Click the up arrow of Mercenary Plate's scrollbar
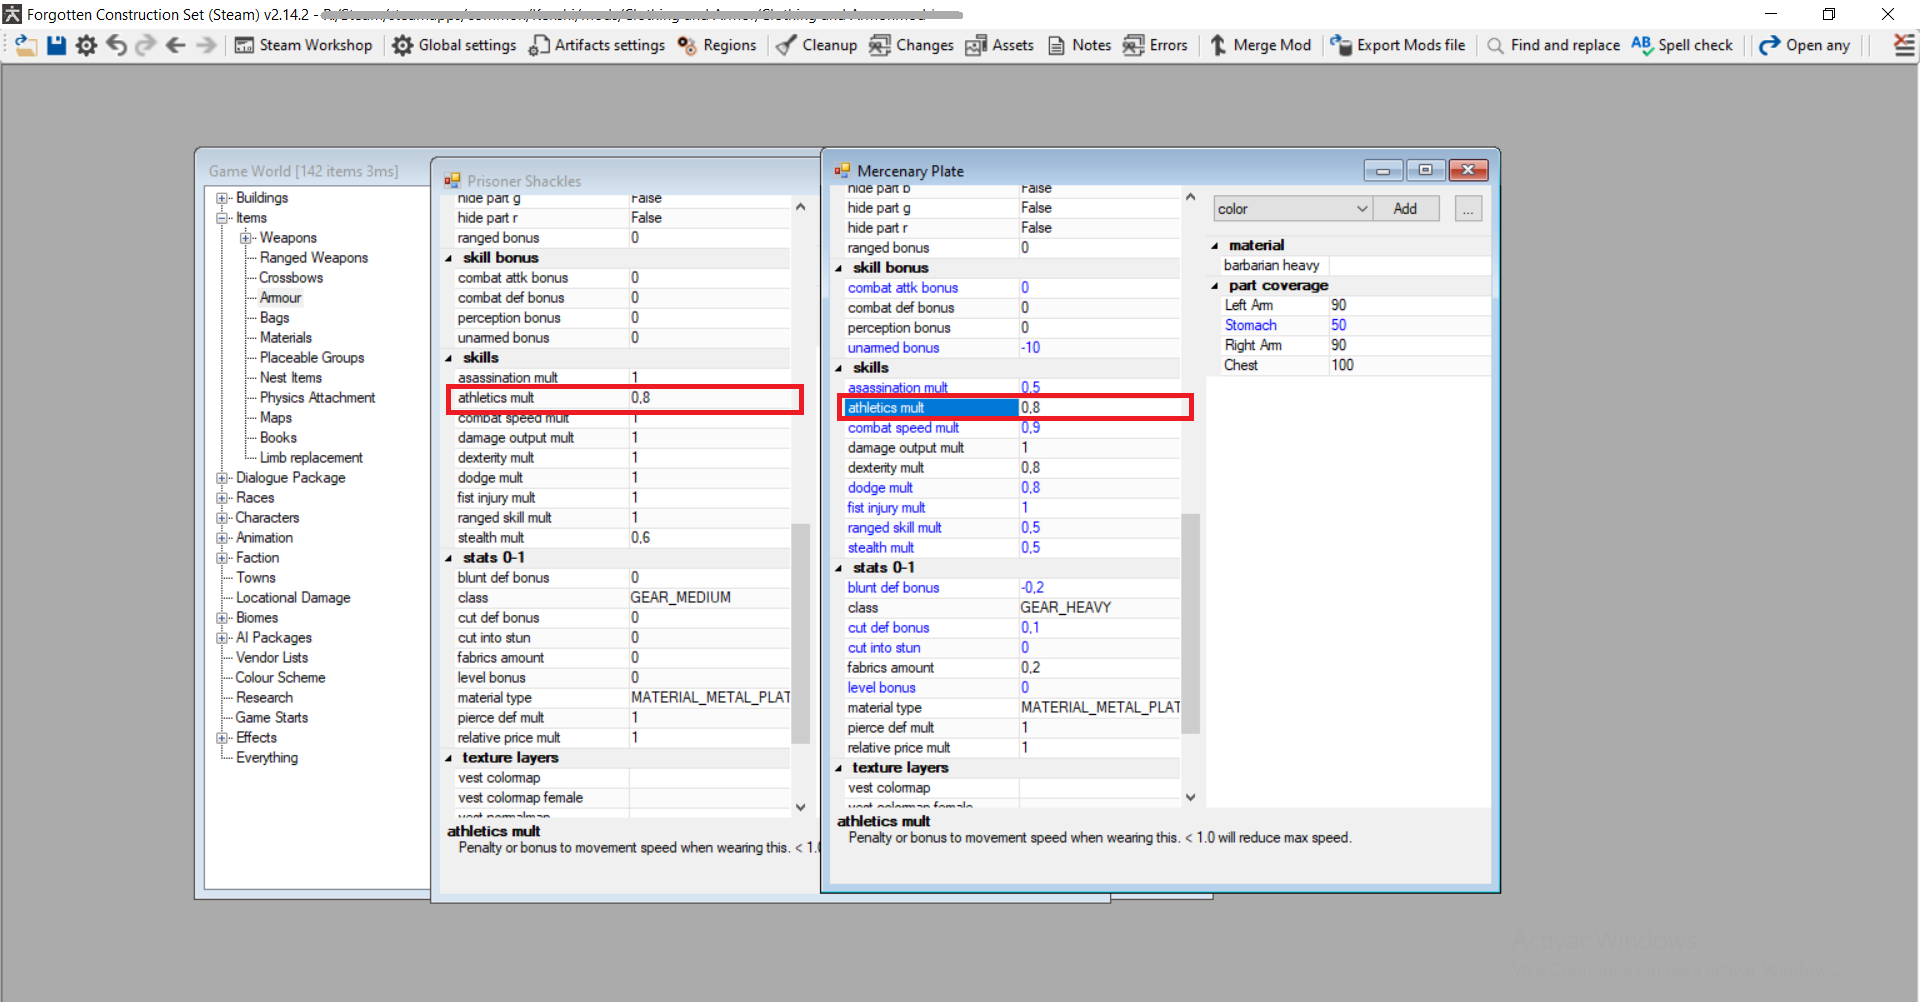This screenshot has height=1002, width=1920. pos(1190,197)
